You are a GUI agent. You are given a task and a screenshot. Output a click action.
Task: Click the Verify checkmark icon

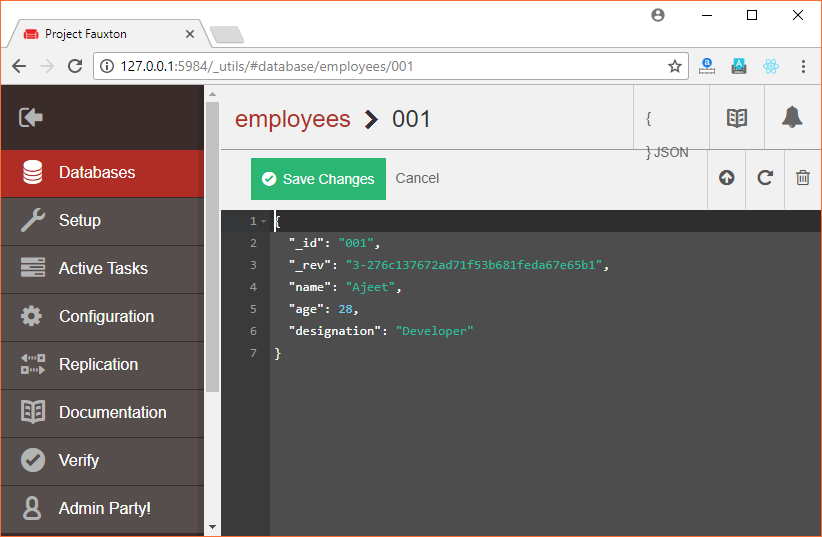point(33,460)
